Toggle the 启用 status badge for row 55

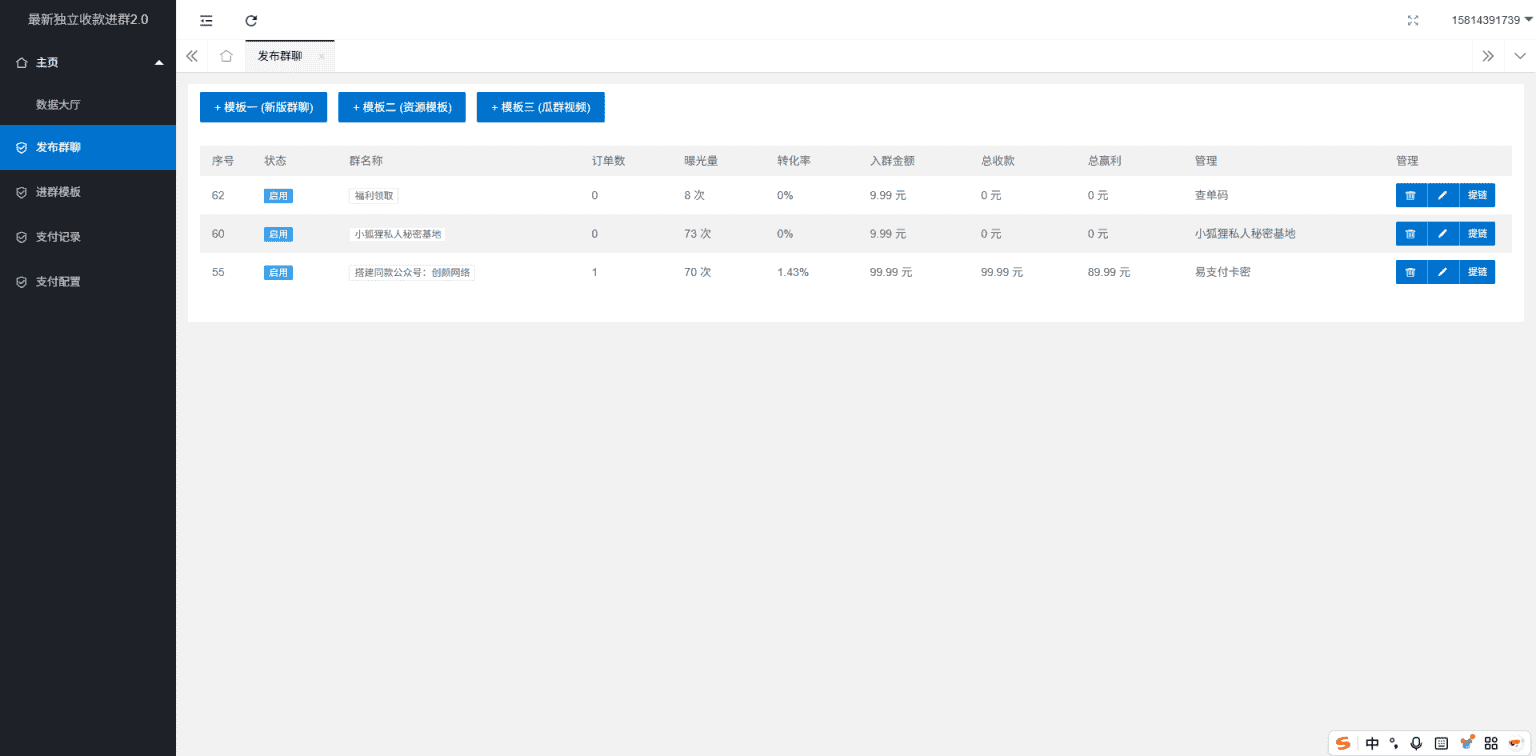coord(278,272)
